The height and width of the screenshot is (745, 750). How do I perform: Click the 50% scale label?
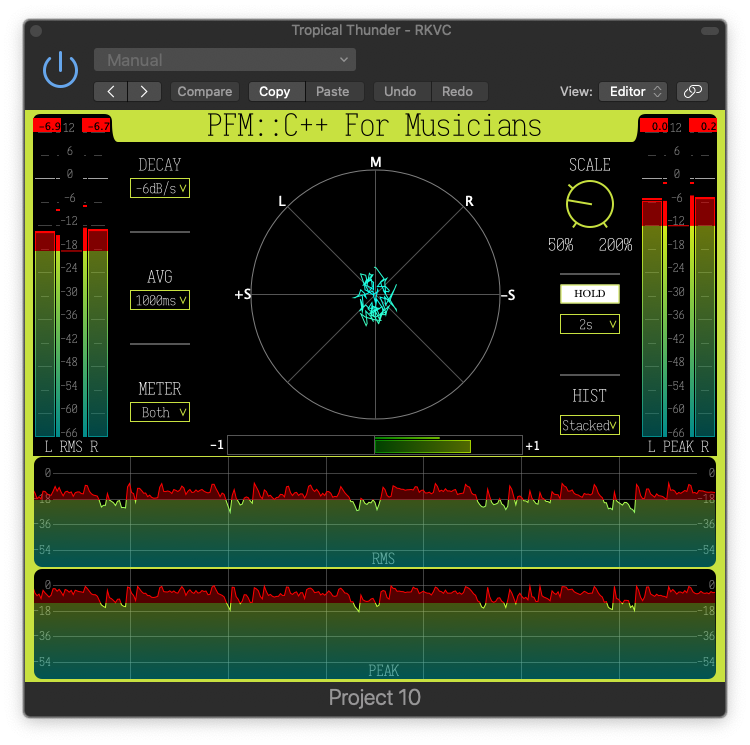[561, 245]
